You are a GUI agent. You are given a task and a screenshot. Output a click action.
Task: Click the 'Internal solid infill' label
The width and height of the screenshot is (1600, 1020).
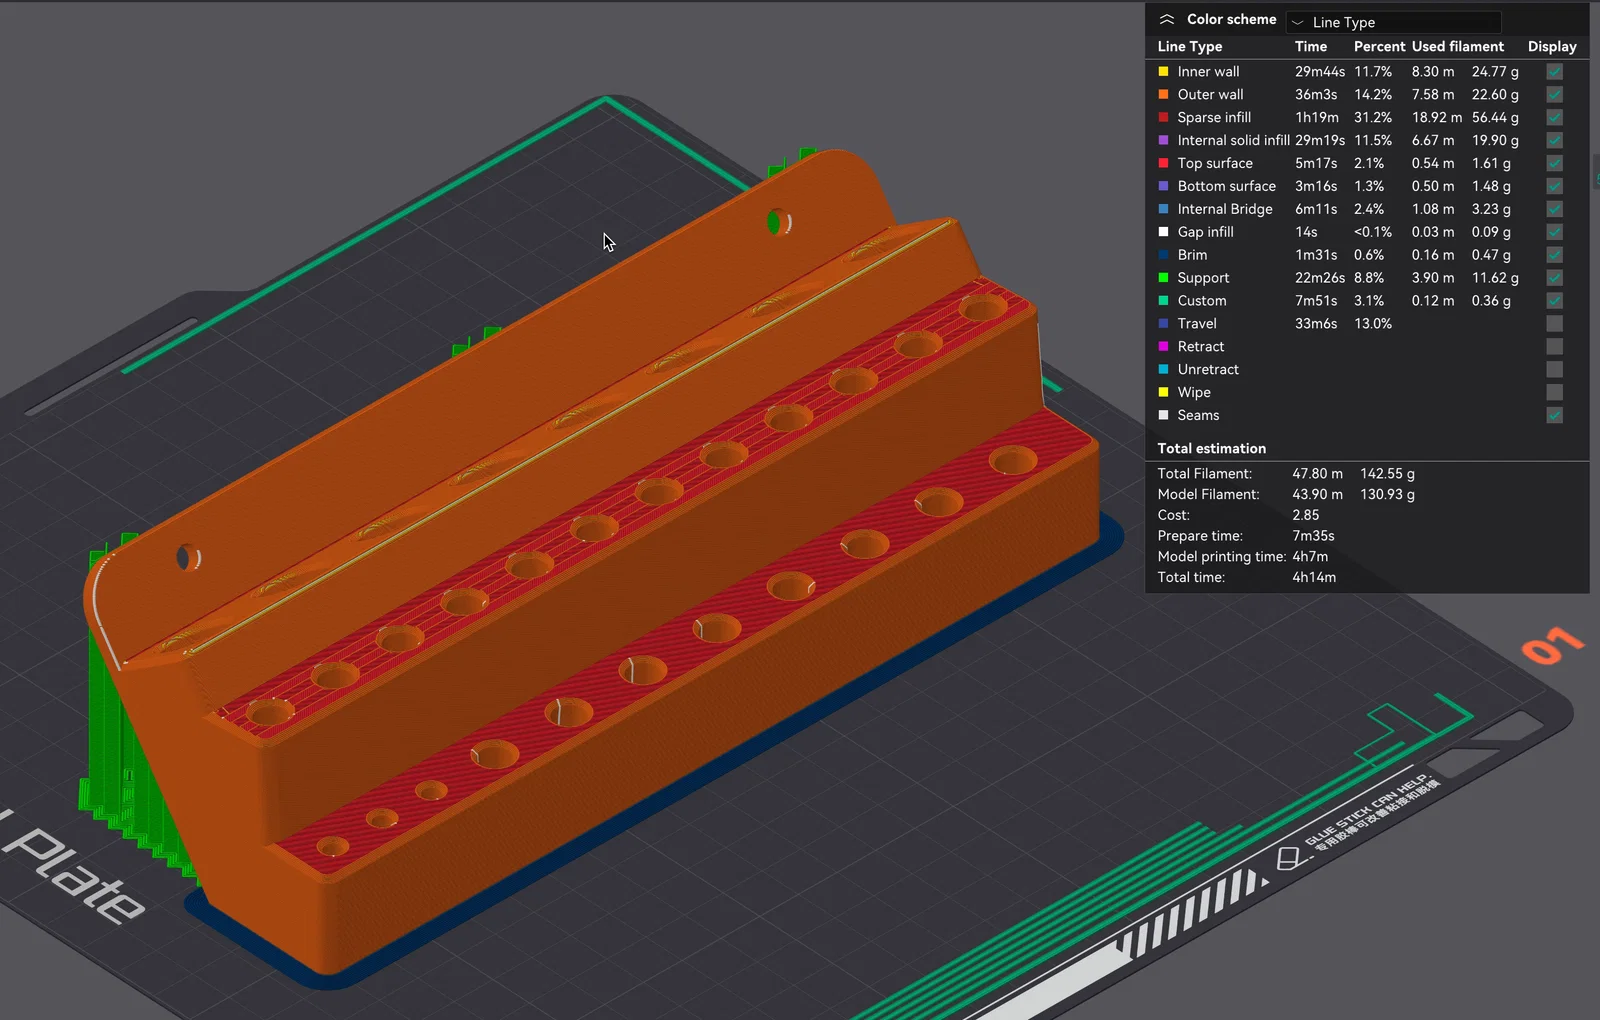(x=1233, y=141)
